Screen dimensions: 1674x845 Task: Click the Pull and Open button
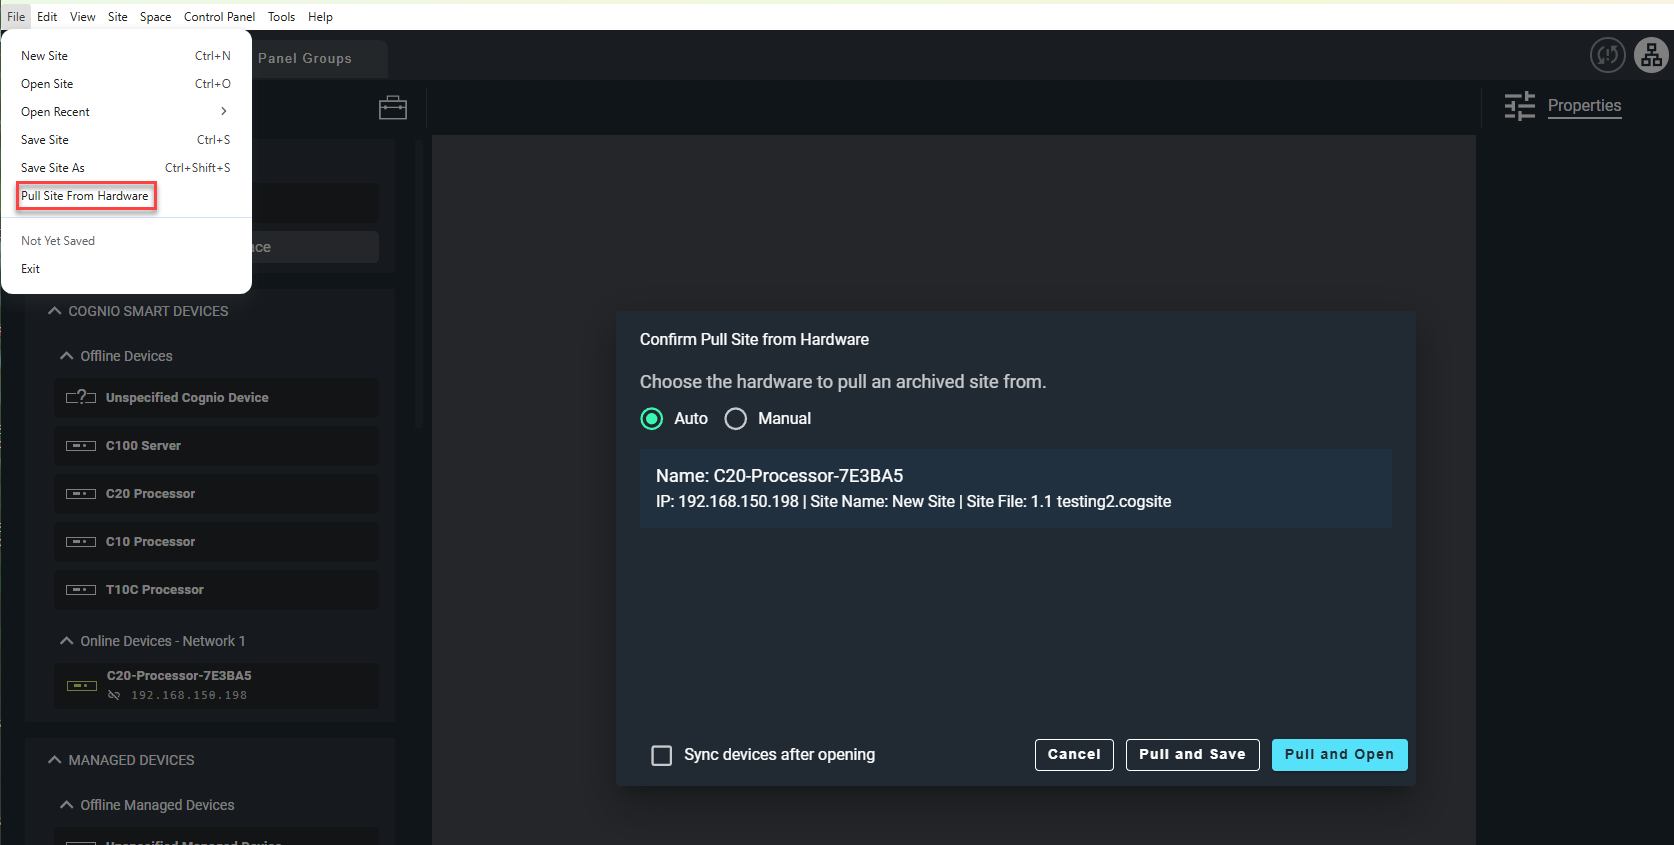coord(1339,755)
